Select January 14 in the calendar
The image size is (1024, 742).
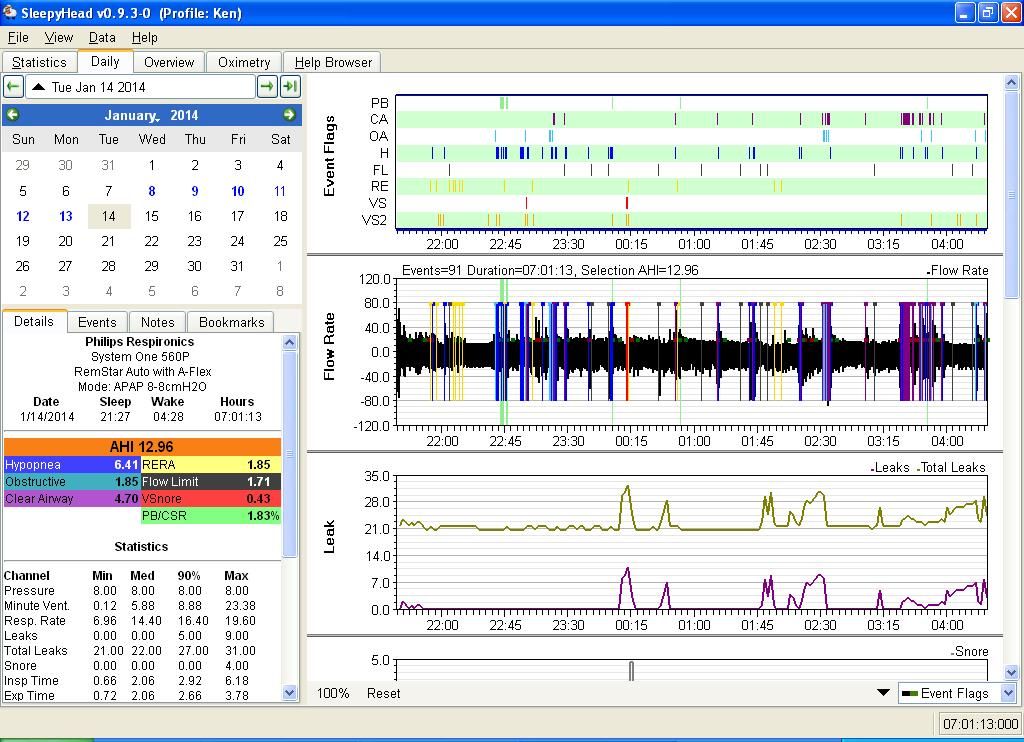109,216
